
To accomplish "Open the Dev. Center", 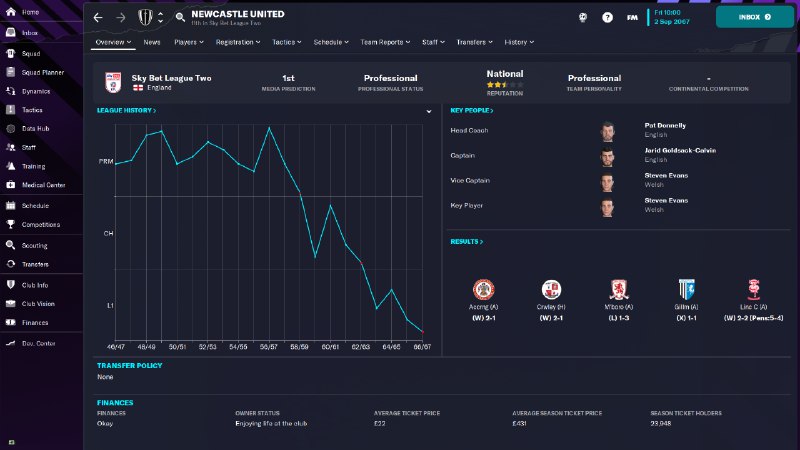I will [41, 343].
